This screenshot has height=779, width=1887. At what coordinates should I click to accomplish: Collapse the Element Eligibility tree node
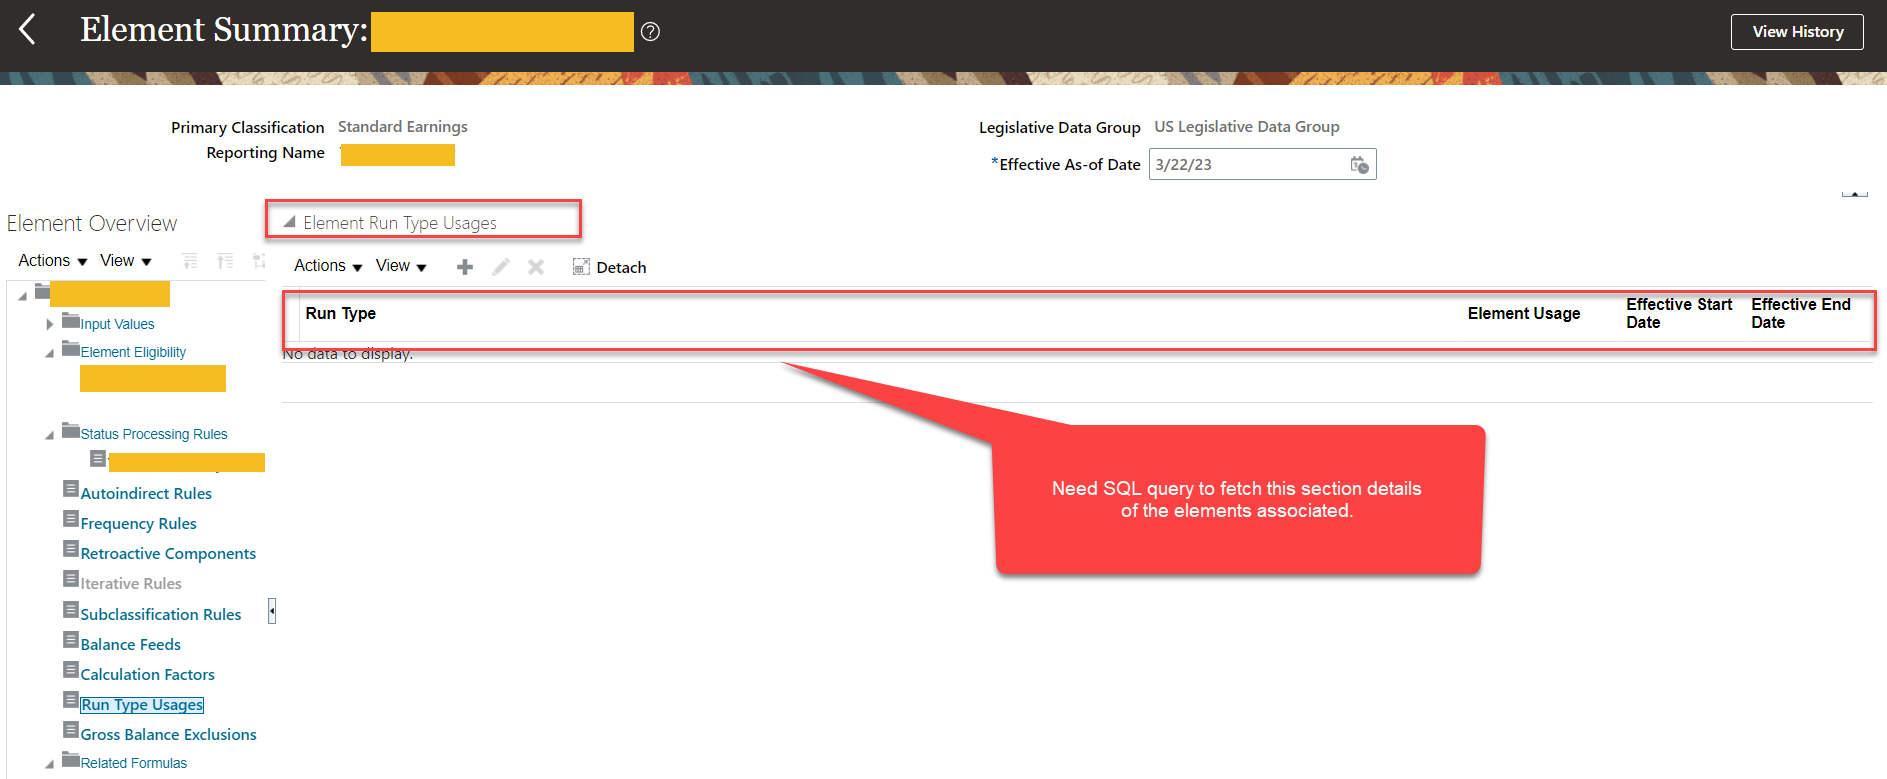(50, 353)
